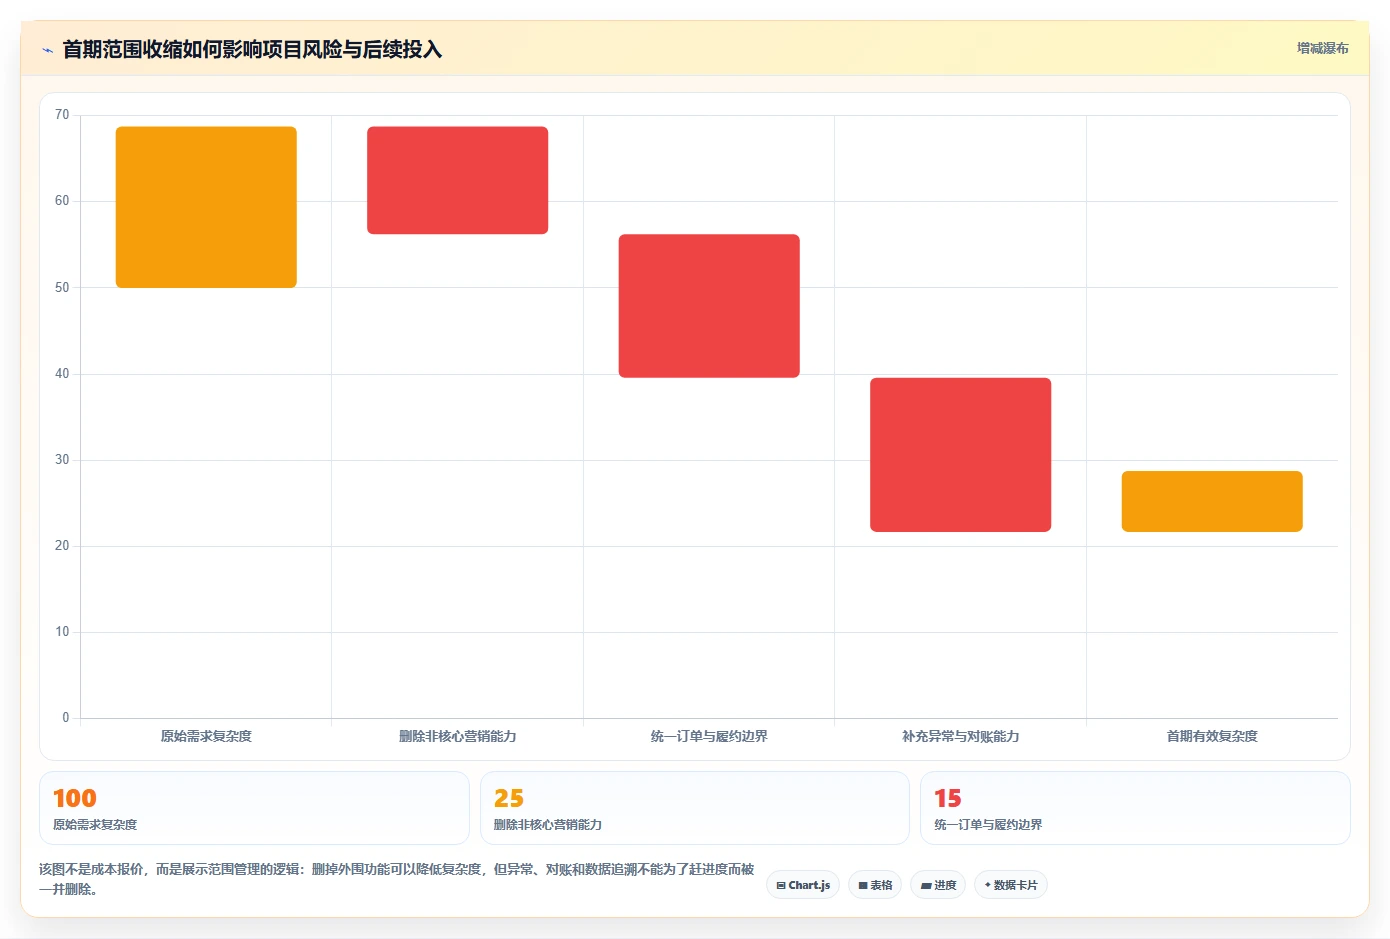Screen dimensions: 1390x939
Task: Click the y-axis value 70
Action: coord(62,115)
